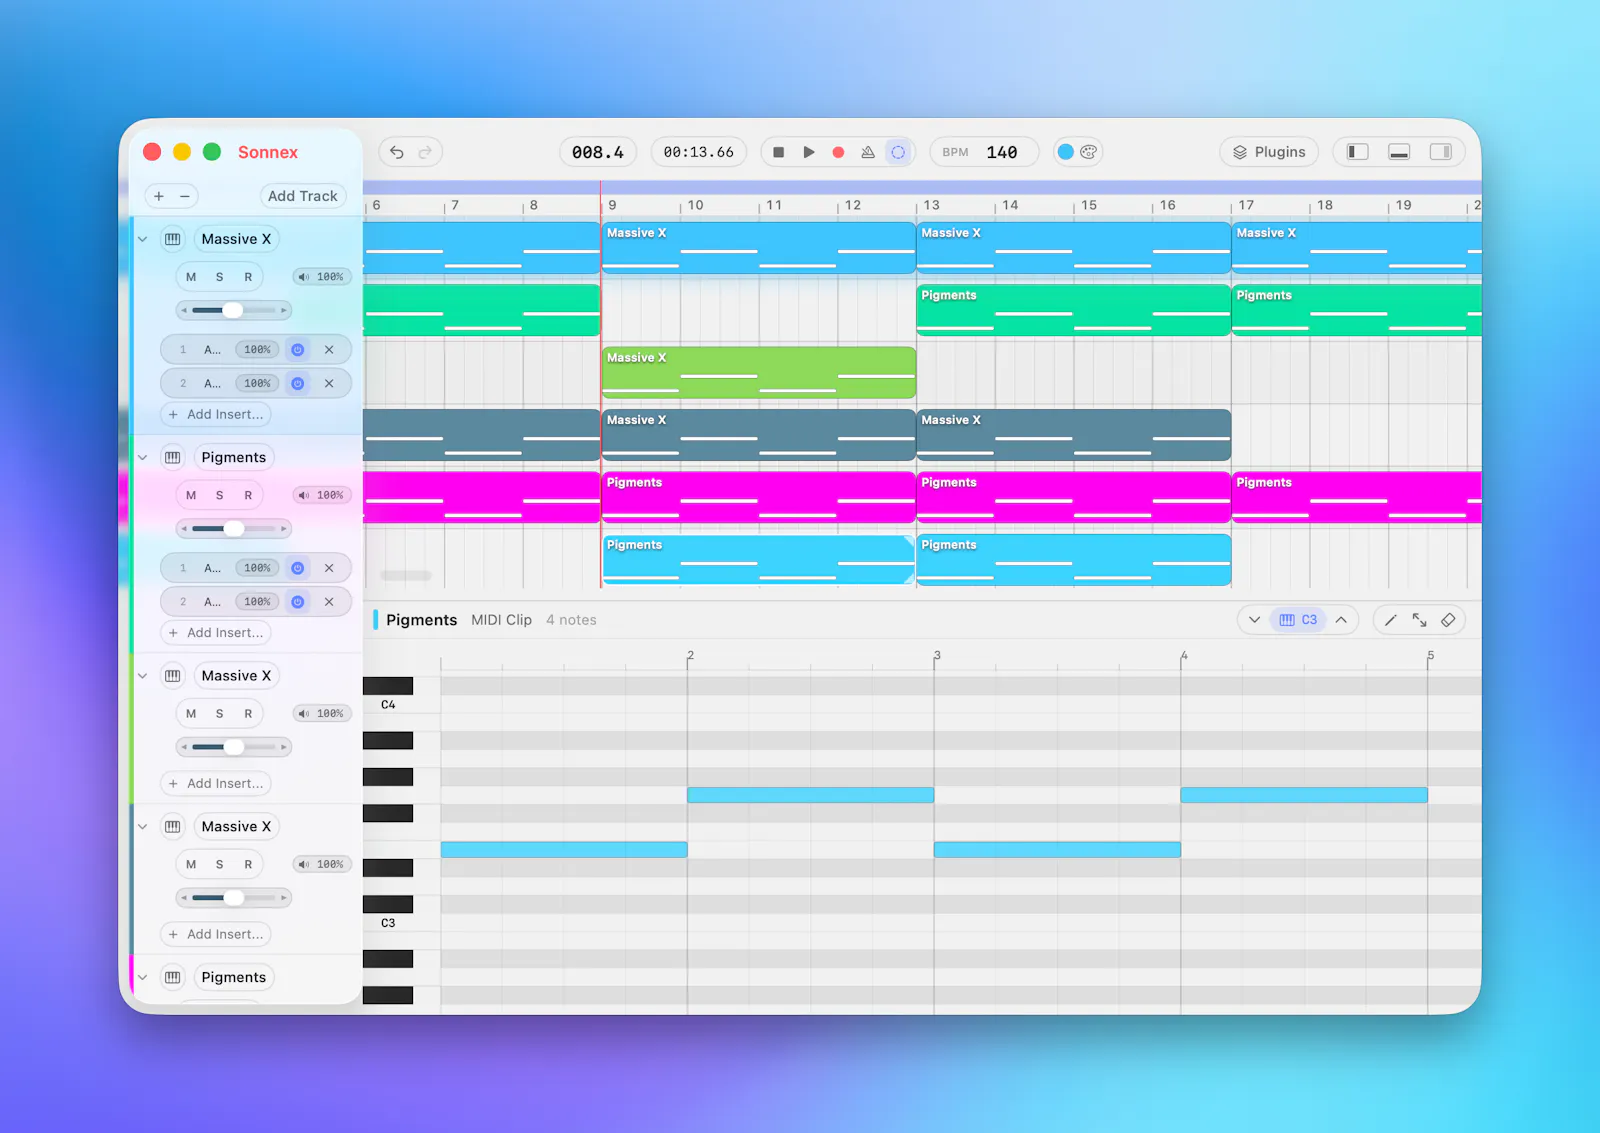Stop playback with the stop button
The width and height of the screenshot is (1600, 1133).
click(778, 152)
